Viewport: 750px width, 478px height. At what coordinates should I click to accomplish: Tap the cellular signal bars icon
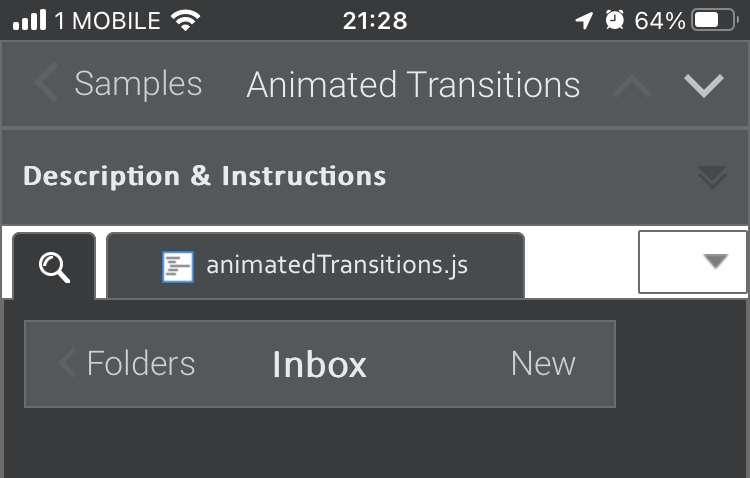click(30, 20)
